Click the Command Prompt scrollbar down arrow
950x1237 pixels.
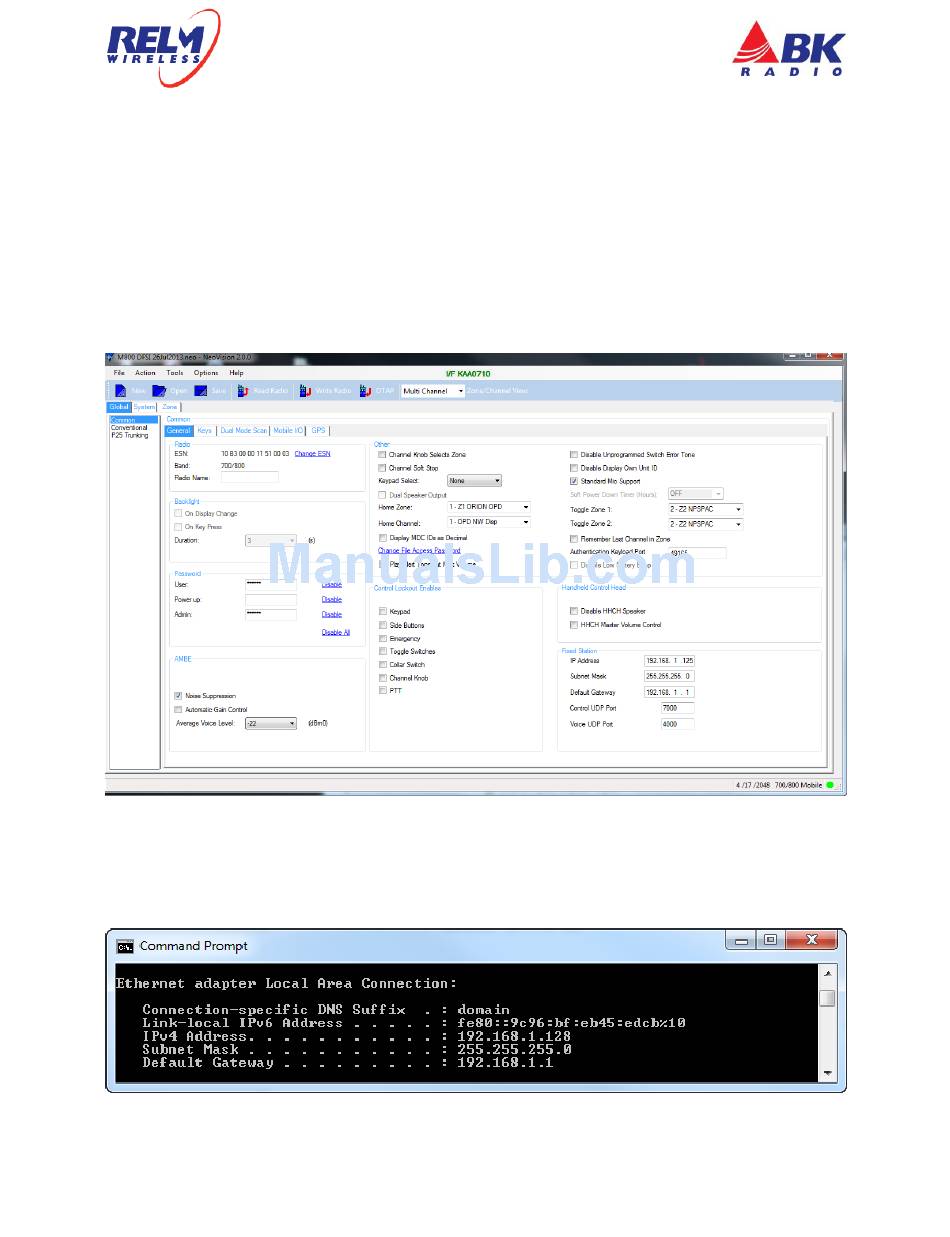point(827,1073)
